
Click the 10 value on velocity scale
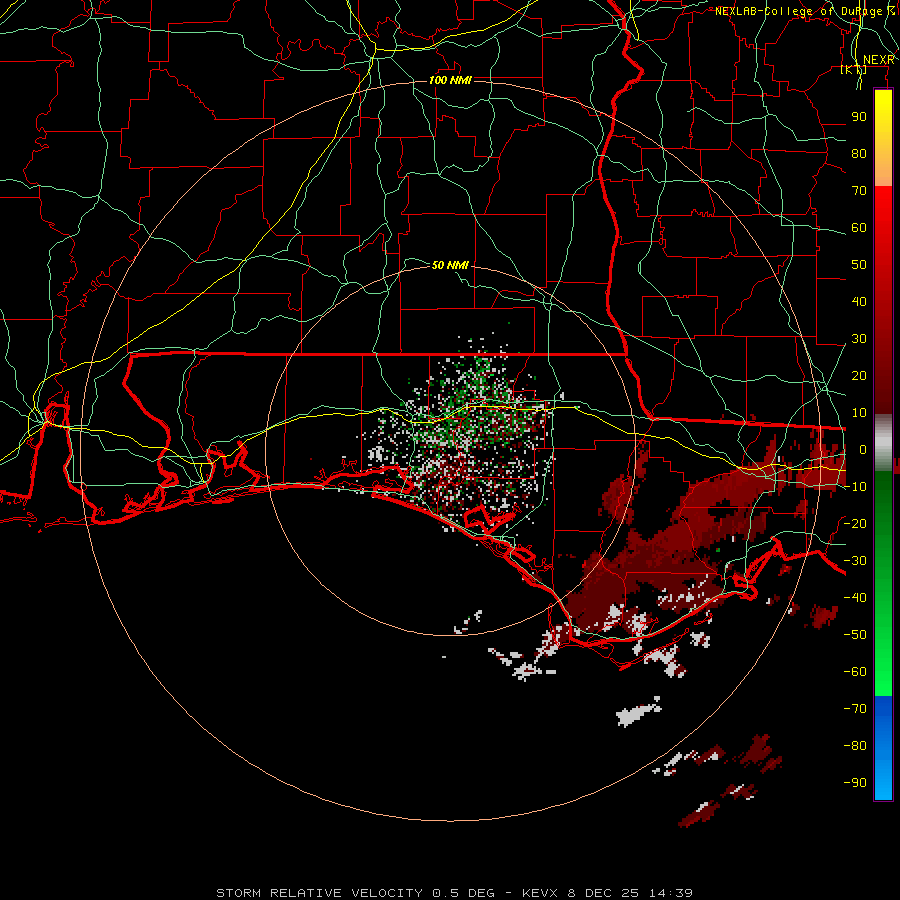[859, 413]
